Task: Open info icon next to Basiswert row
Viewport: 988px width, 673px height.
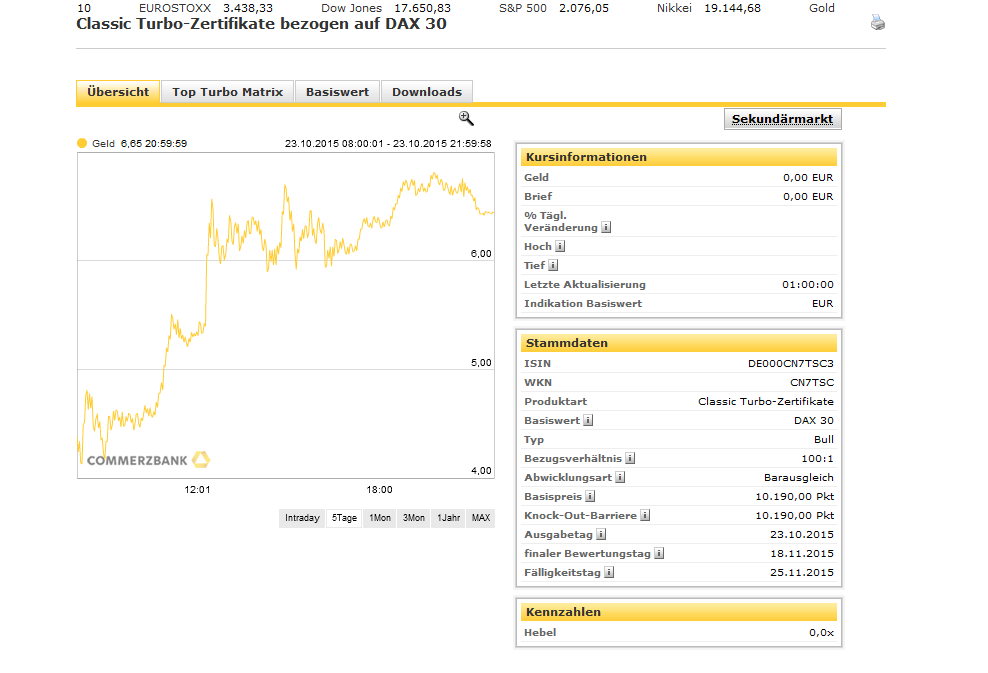Action: pyautogui.click(x=588, y=420)
